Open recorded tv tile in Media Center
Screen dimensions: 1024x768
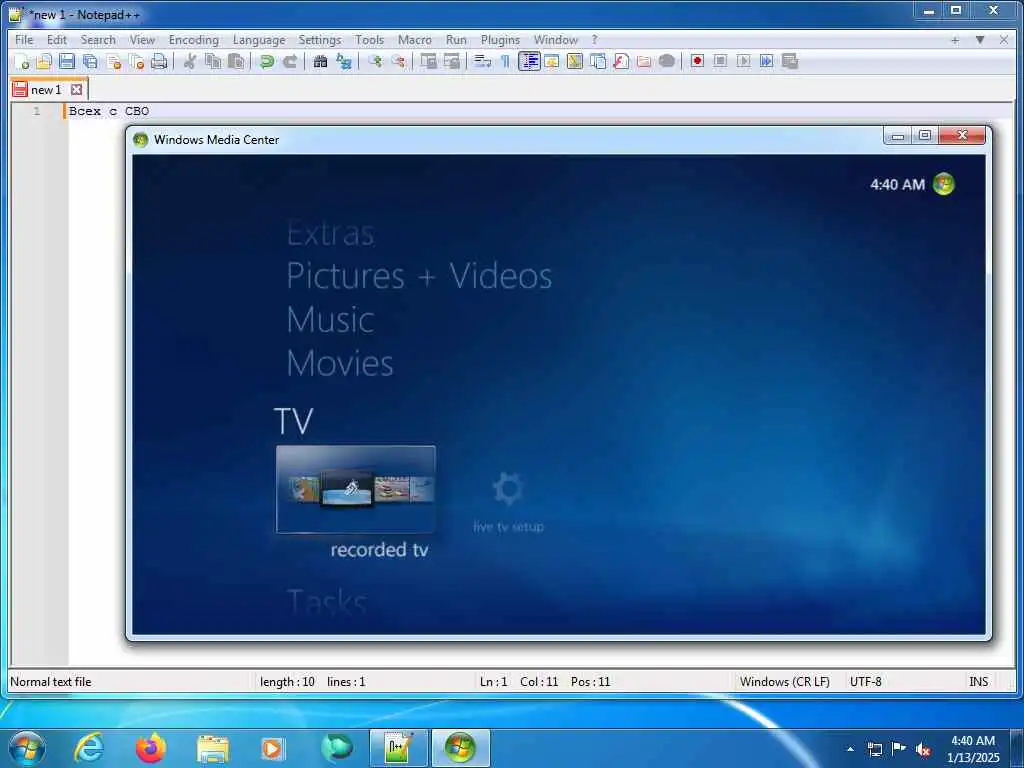pos(356,489)
